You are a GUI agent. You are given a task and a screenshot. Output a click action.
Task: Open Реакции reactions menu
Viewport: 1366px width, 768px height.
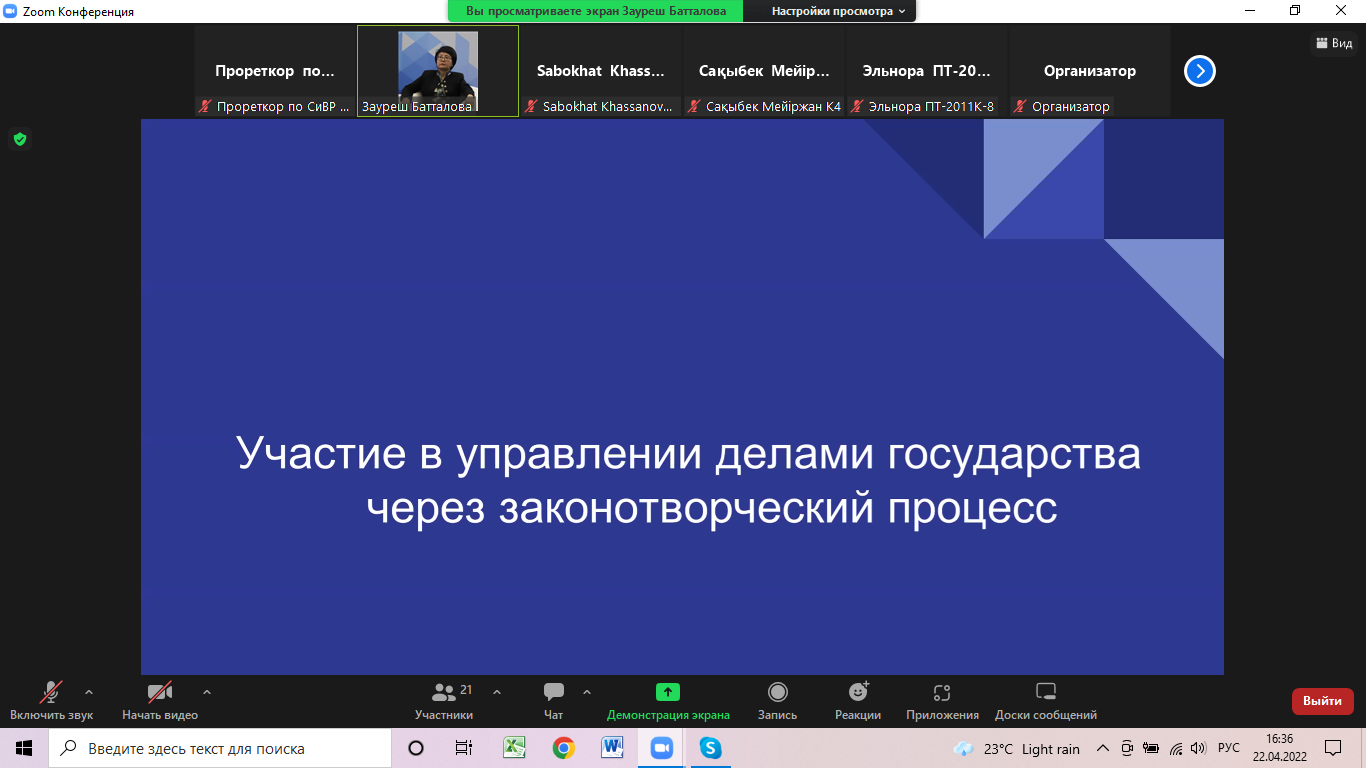[858, 701]
